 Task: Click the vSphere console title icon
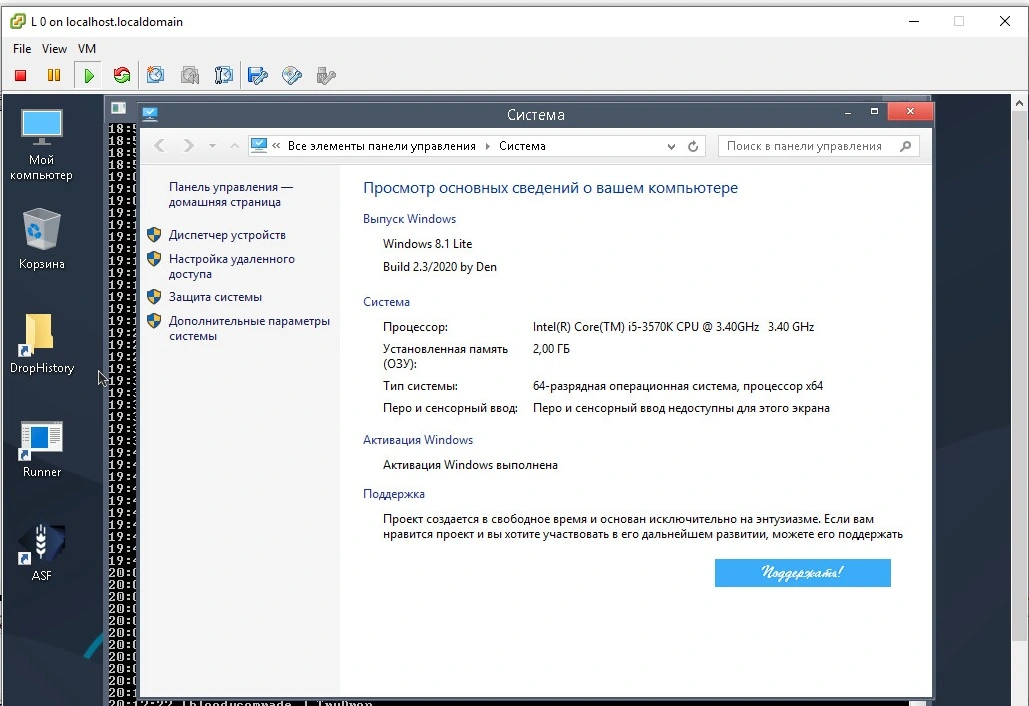(x=18, y=21)
